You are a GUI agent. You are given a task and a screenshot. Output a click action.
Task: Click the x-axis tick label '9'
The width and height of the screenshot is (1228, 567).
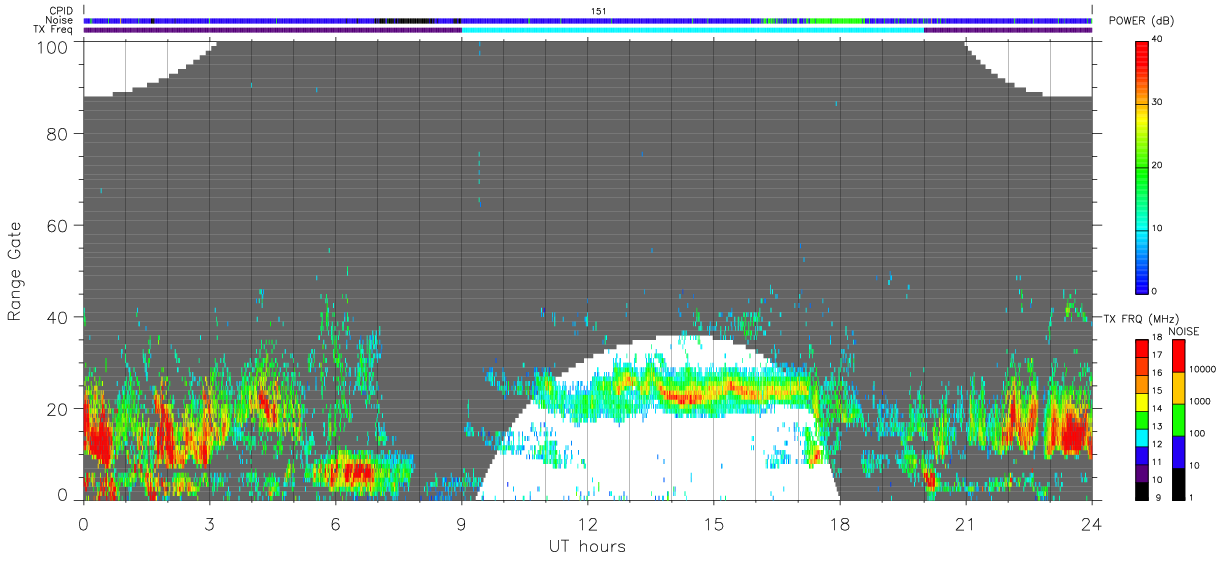pos(462,524)
